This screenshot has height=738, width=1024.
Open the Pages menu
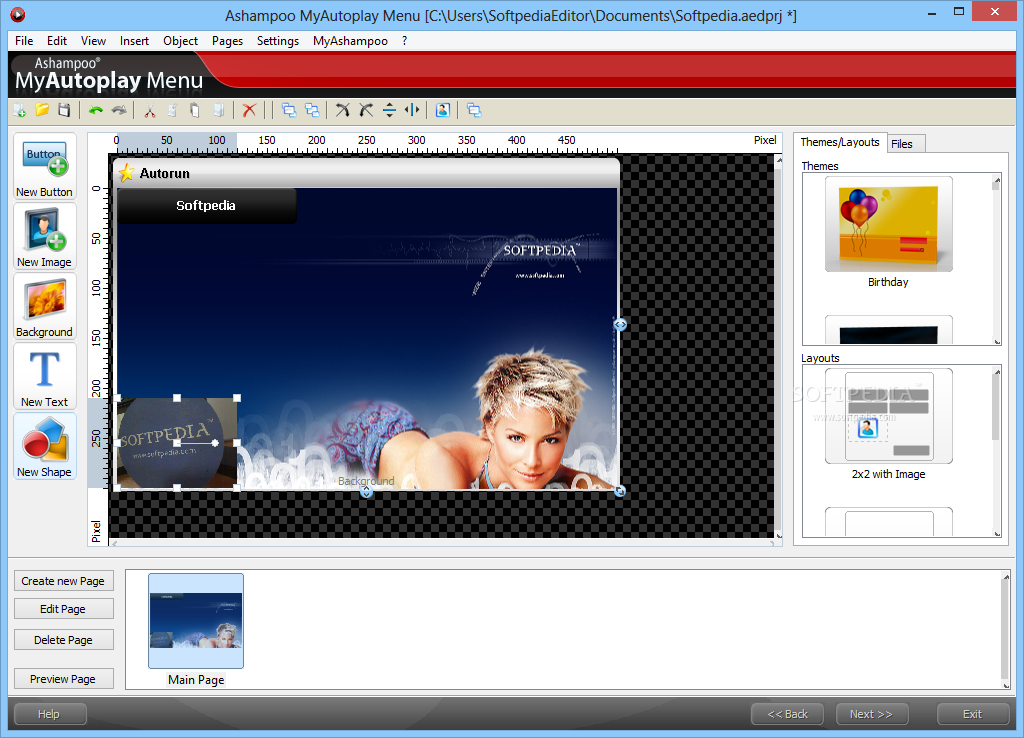(227, 40)
